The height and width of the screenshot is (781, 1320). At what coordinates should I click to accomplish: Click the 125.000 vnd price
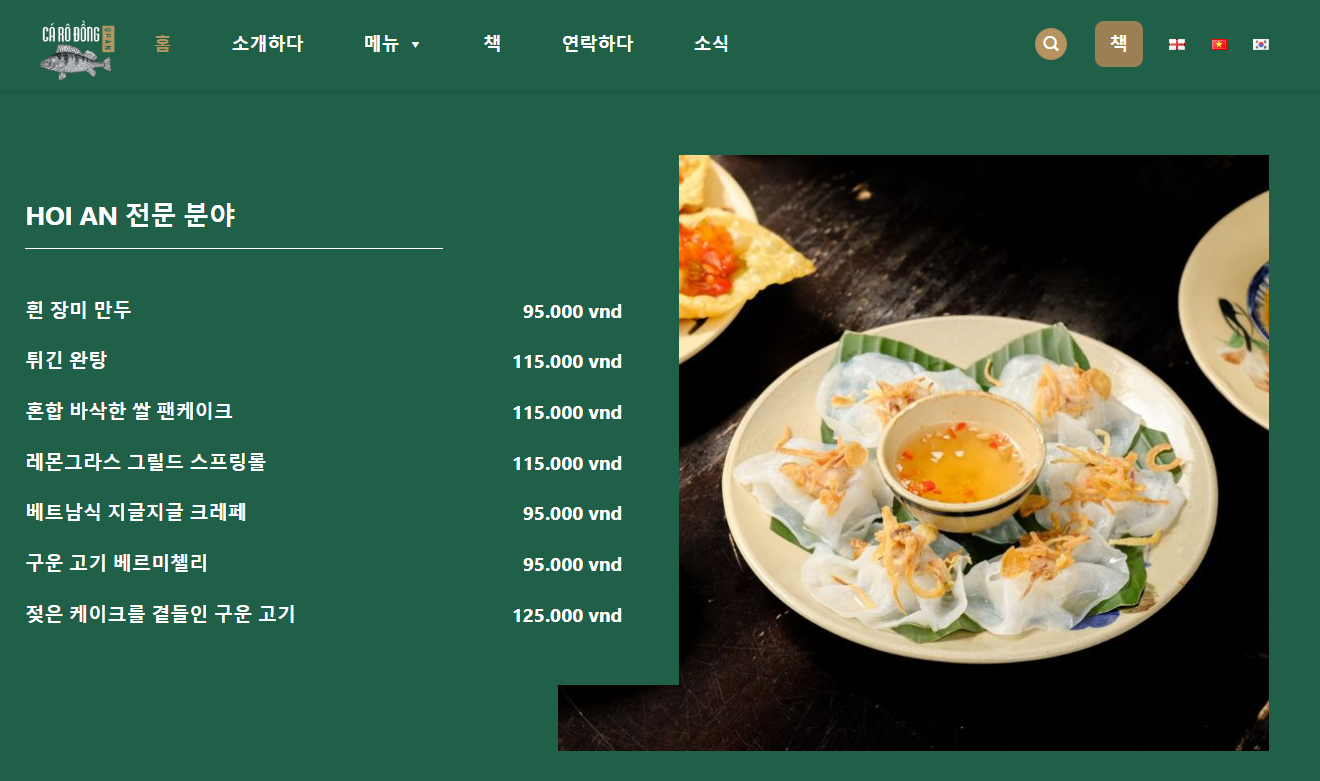point(567,615)
